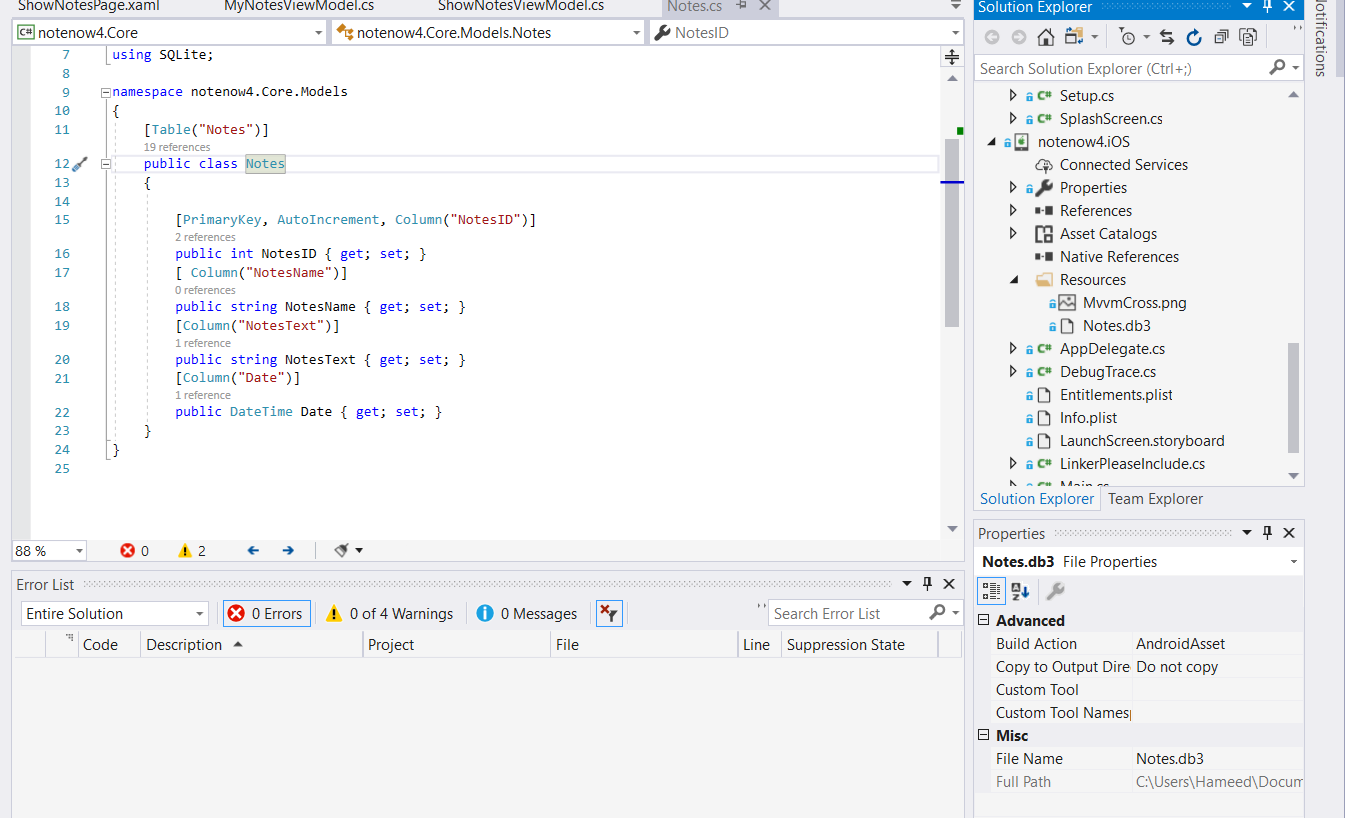Click Sync with Active Document arrows icon
Screen dimensions: 1345x818
(x=1167, y=37)
